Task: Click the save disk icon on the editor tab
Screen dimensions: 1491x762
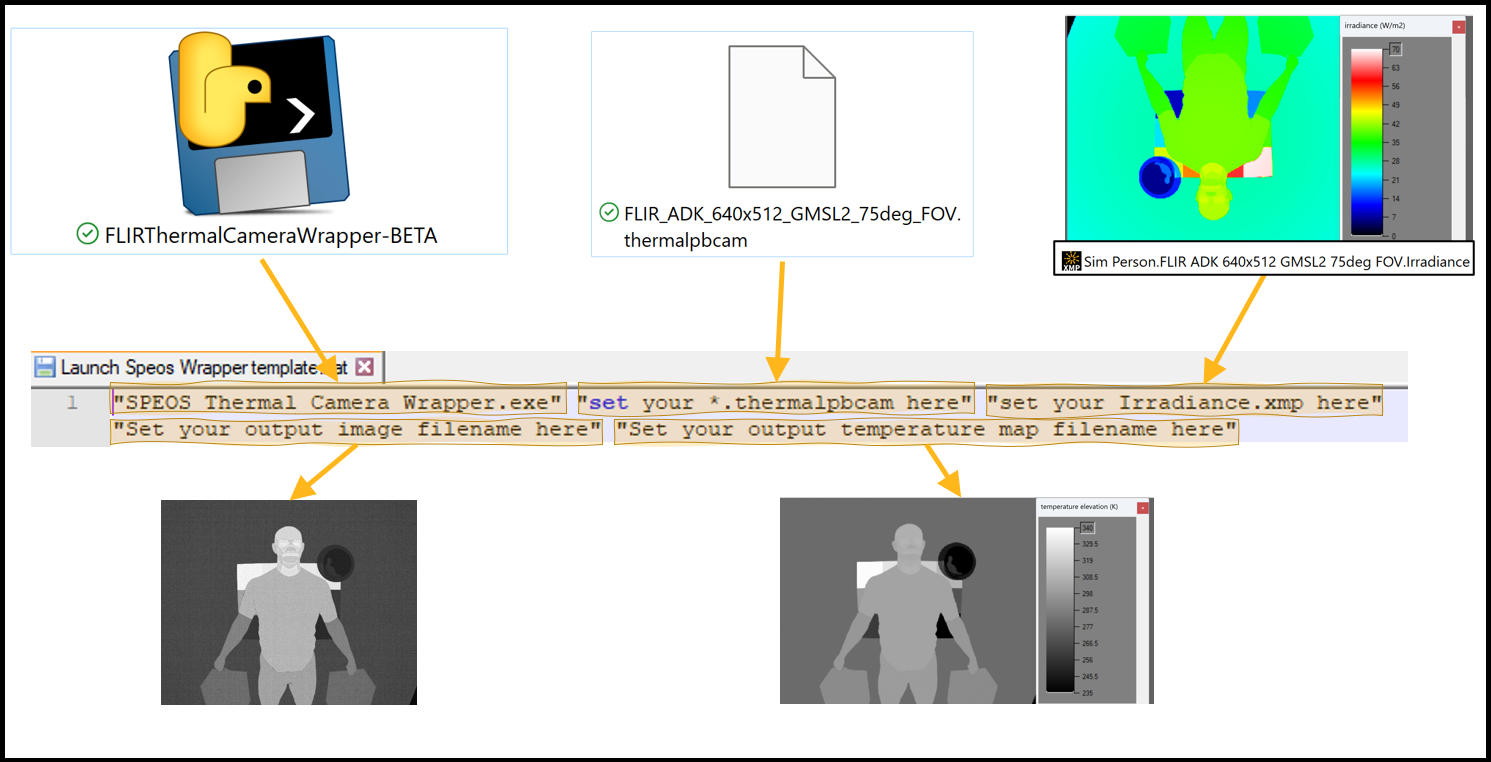Action: (45, 367)
